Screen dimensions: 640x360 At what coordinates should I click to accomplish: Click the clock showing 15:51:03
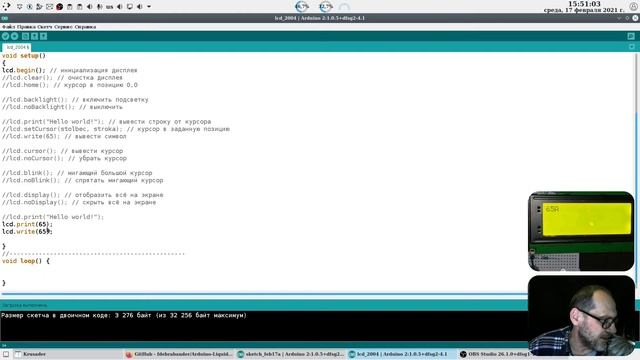pos(584,4)
